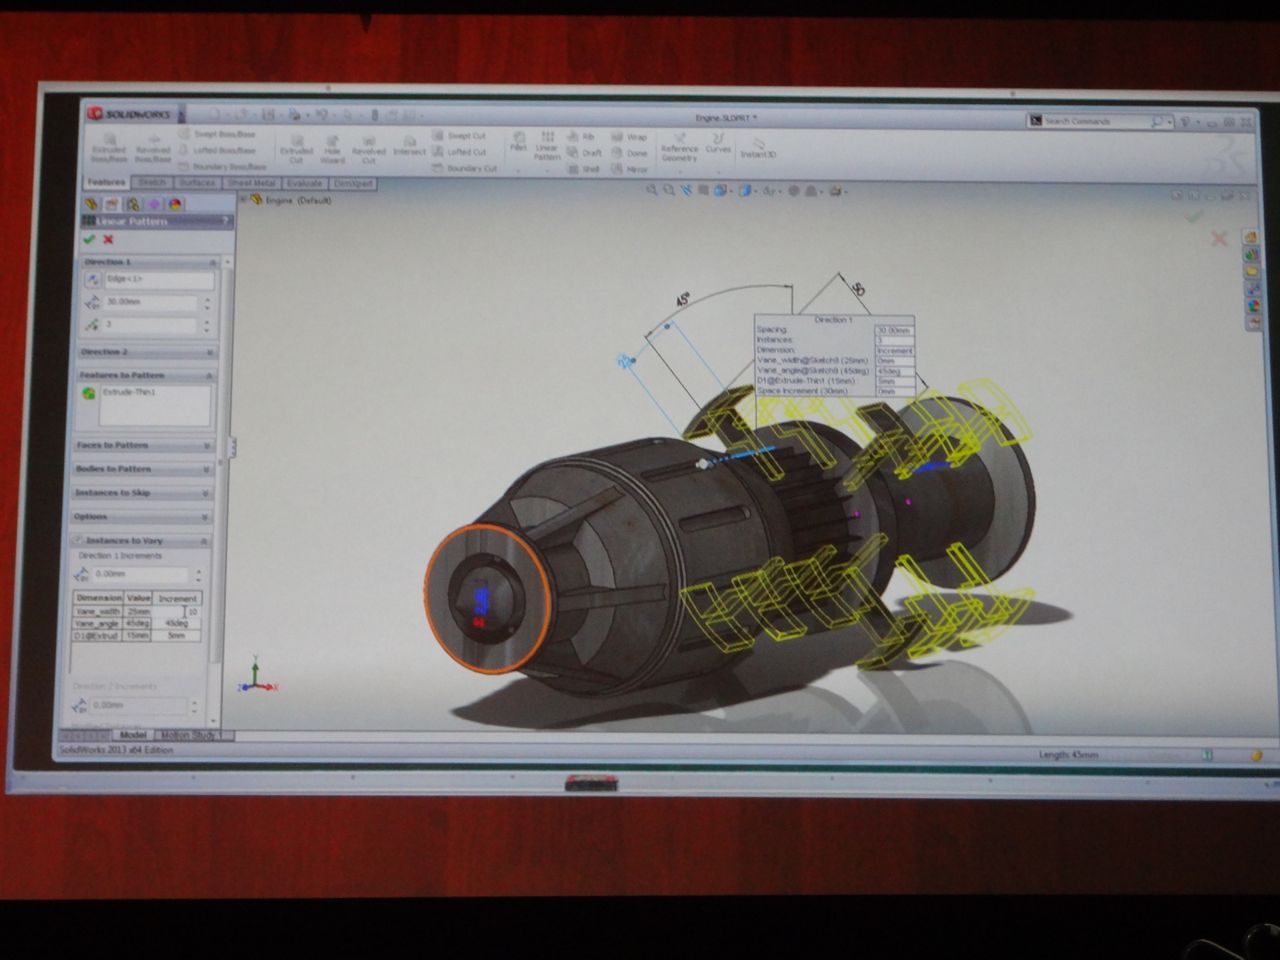Expand the Instances to Skip section
Image resolution: width=1280 pixels, height=960 pixels.
pyautogui.click(x=145, y=492)
